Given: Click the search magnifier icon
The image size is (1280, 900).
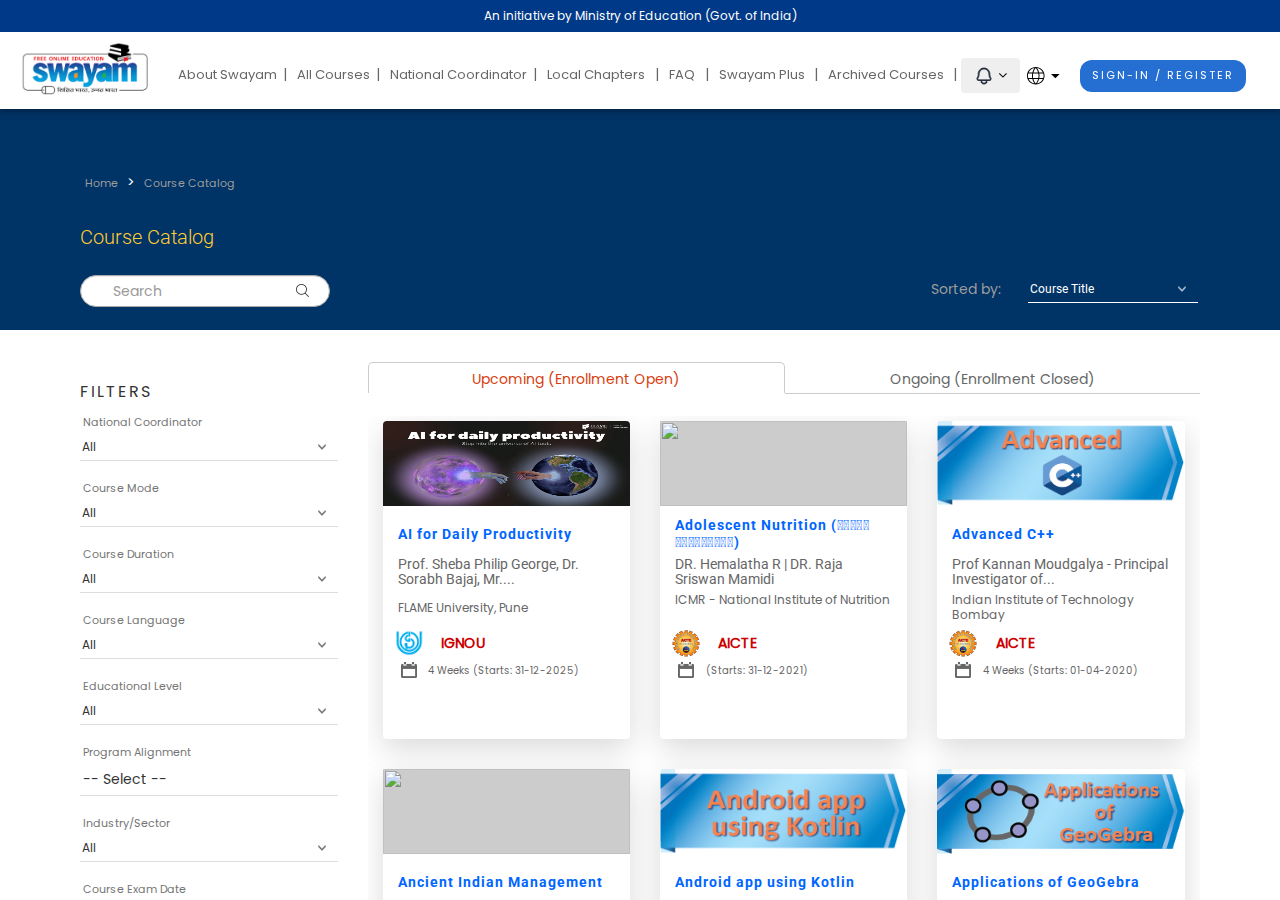Looking at the screenshot, I should click(x=302, y=291).
